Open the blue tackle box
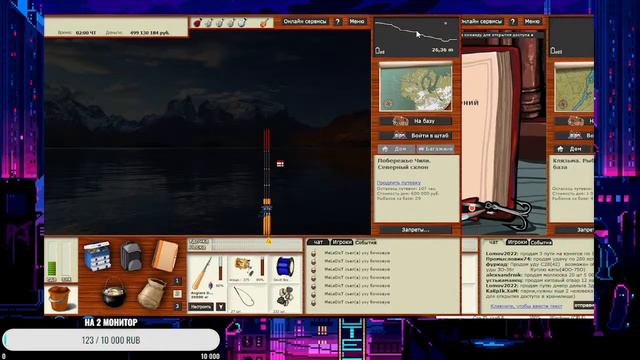Screen dimensions: 640x360 coord(97,256)
